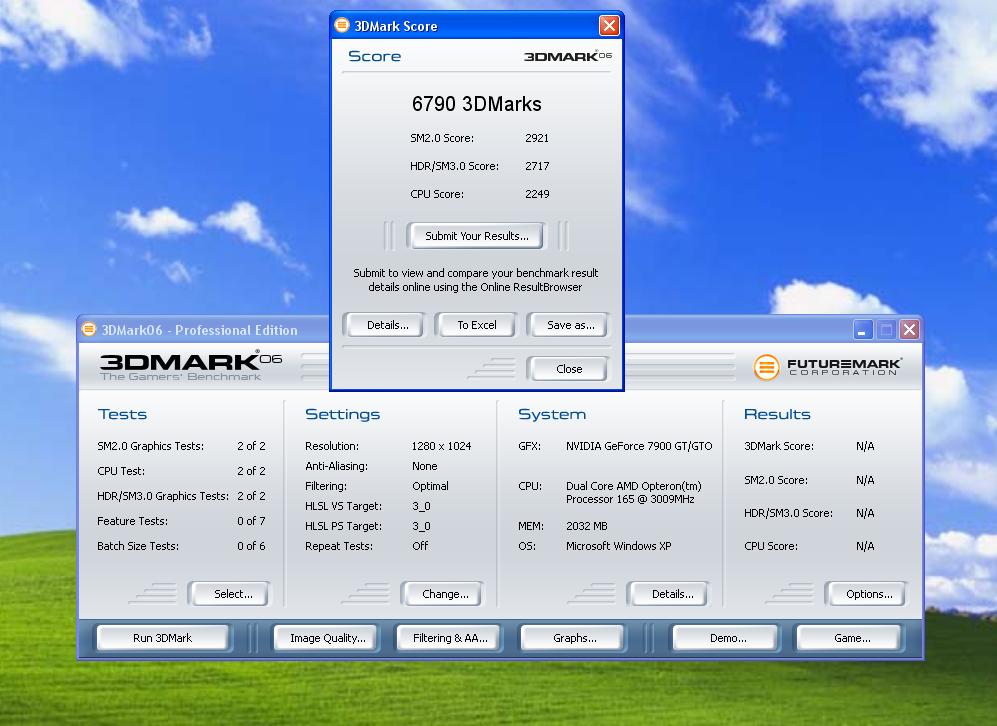Click GFX value NVIDIA GeForce 7900 GT/GTO
Viewport: 997px width, 726px height.
[639, 446]
